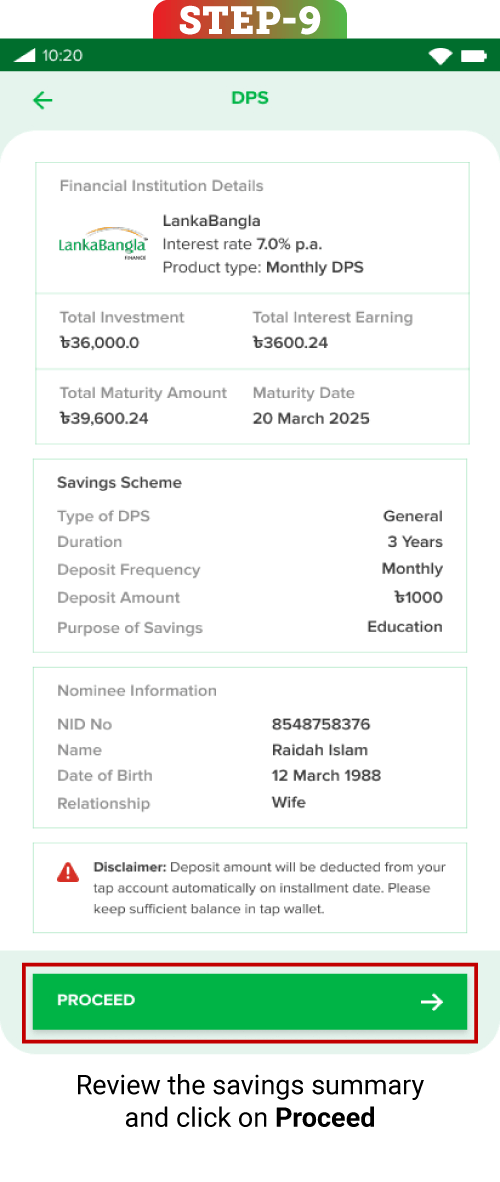
Task: Click the red disclaimer warning triangle icon
Action: tap(68, 872)
